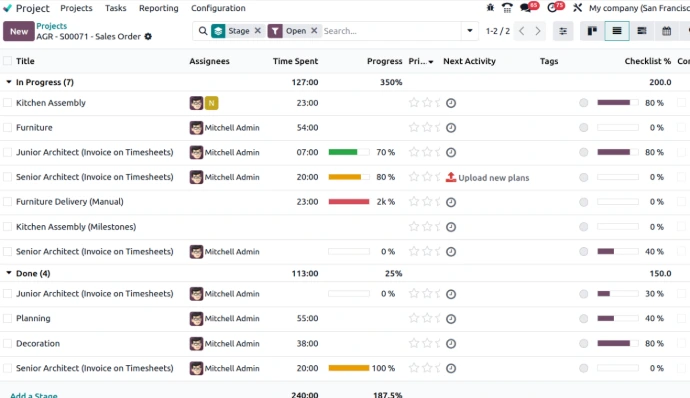The height and width of the screenshot is (398, 690).
Task: Open the Configuration menu
Action: (218, 8)
